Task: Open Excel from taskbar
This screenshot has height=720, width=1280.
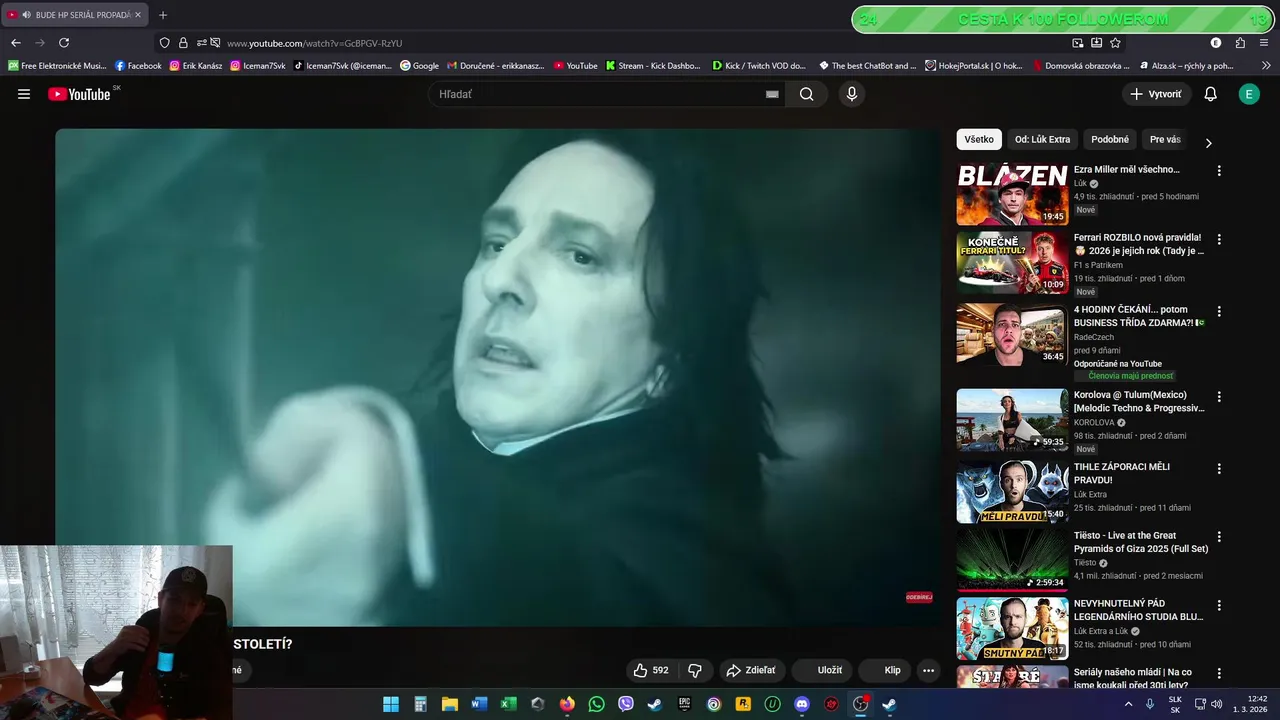Action: [508, 704]
